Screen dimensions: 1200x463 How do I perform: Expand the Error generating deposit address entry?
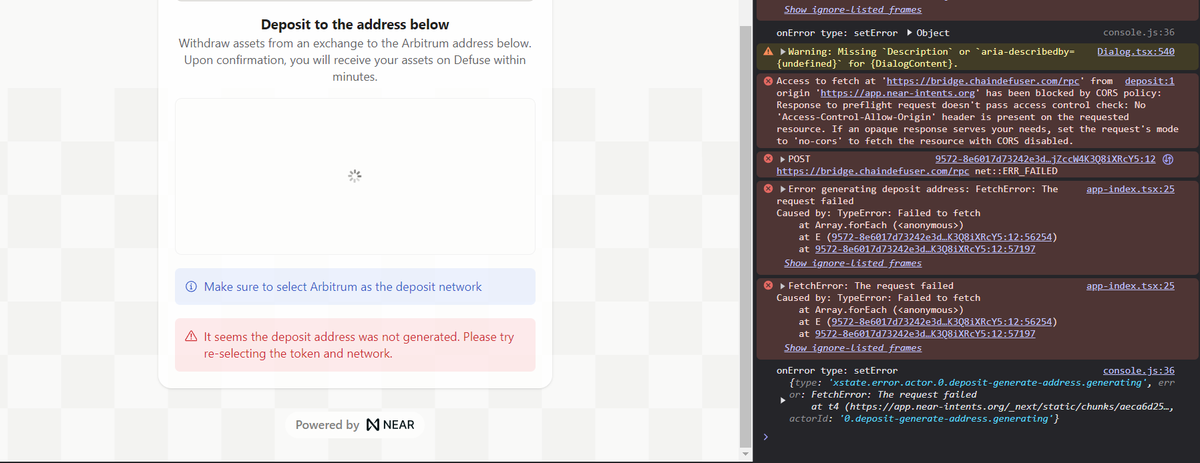tap(782, 189)
